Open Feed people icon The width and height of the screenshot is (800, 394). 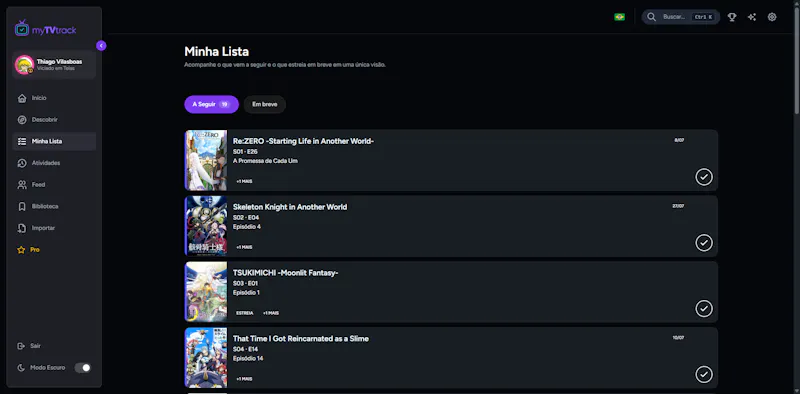tap(21, 185)
